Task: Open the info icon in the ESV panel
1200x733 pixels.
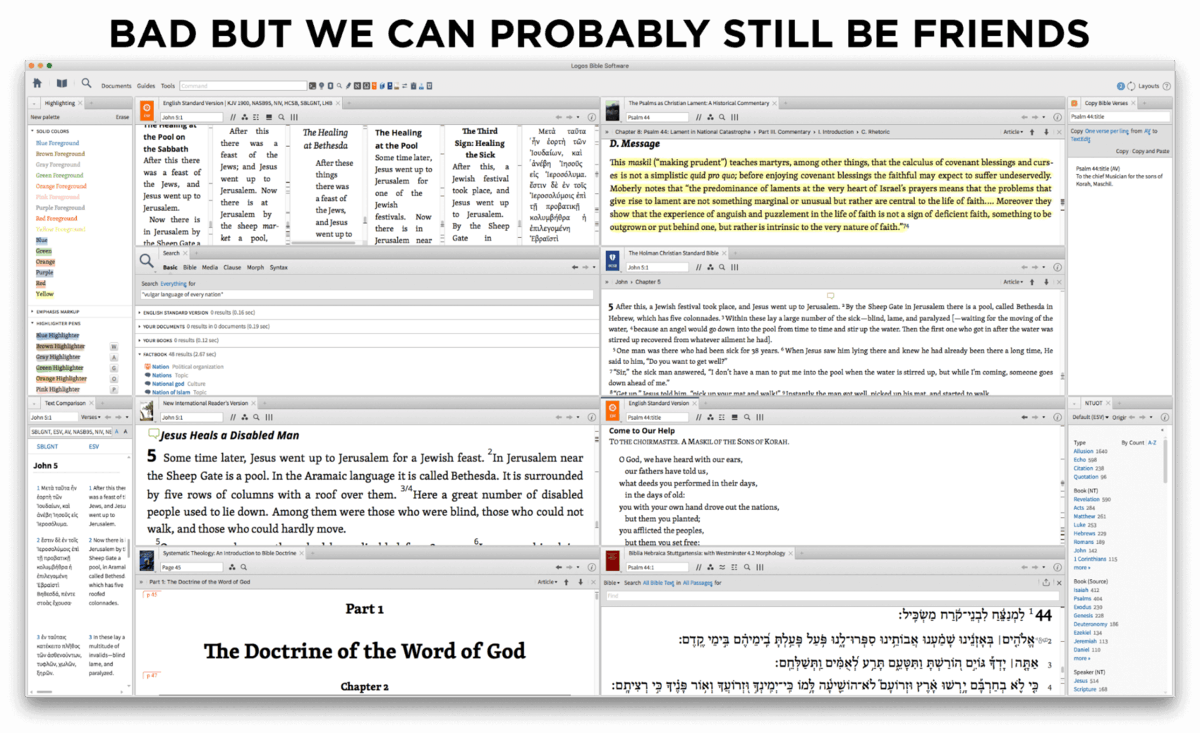Action: coord(591,117)
